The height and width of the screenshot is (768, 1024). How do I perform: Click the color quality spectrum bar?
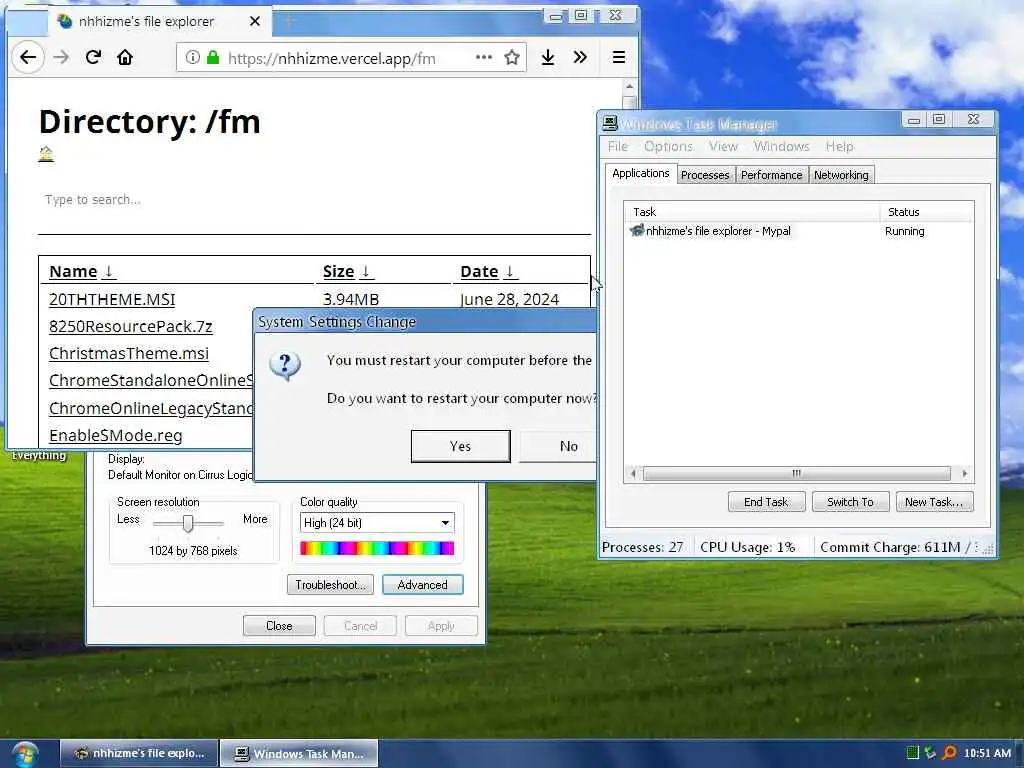(377, 549)
